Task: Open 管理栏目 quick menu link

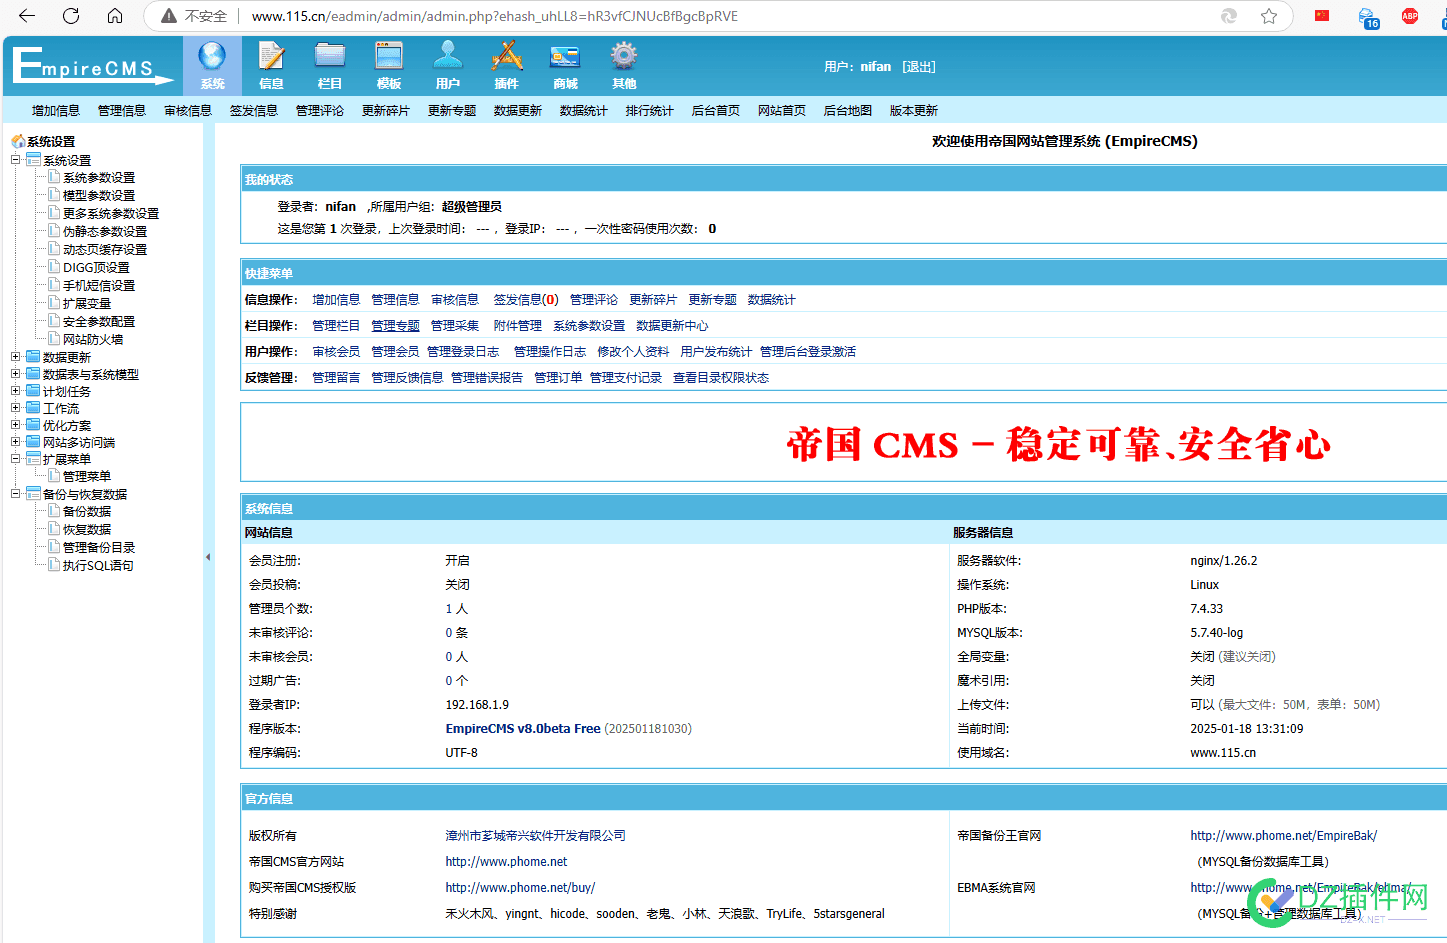Action: point(336,326)
